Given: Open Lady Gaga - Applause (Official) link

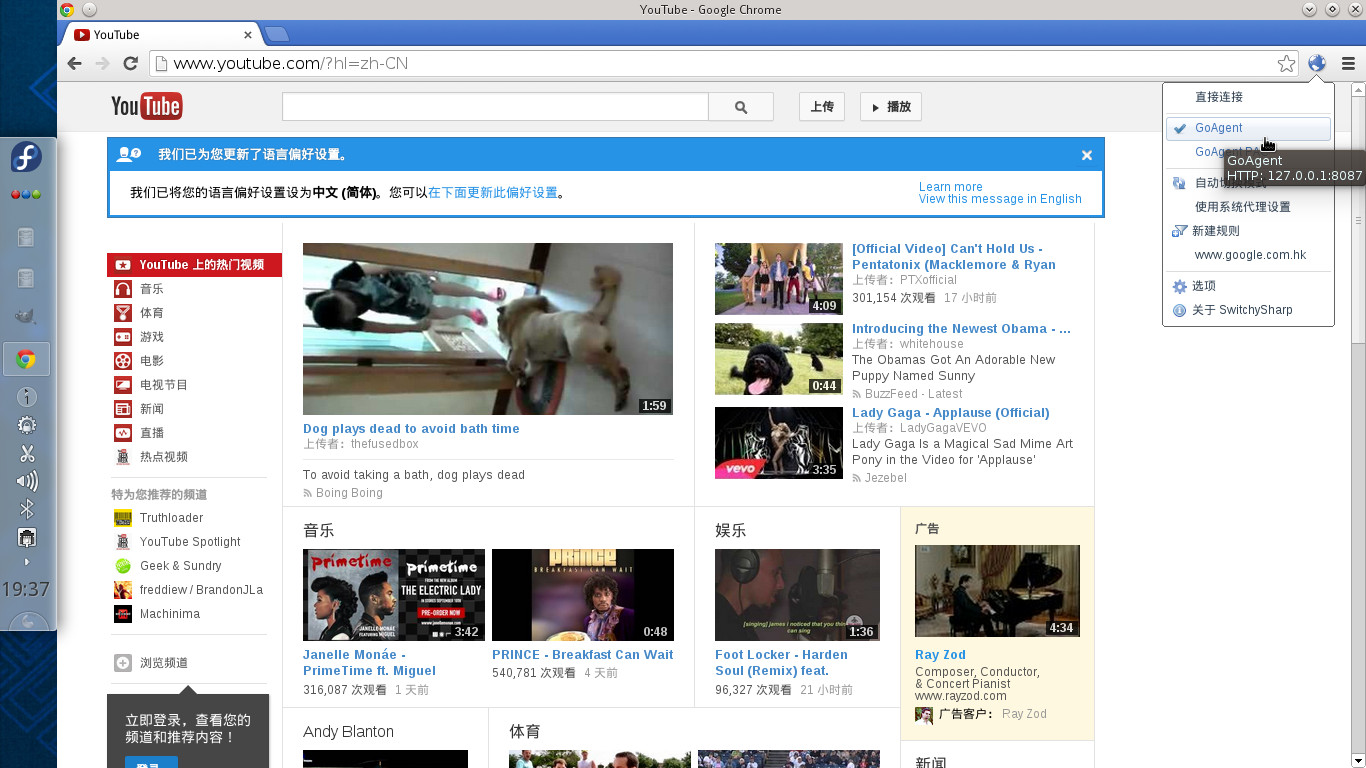Looking at the screenshot, I should [950, 413].
